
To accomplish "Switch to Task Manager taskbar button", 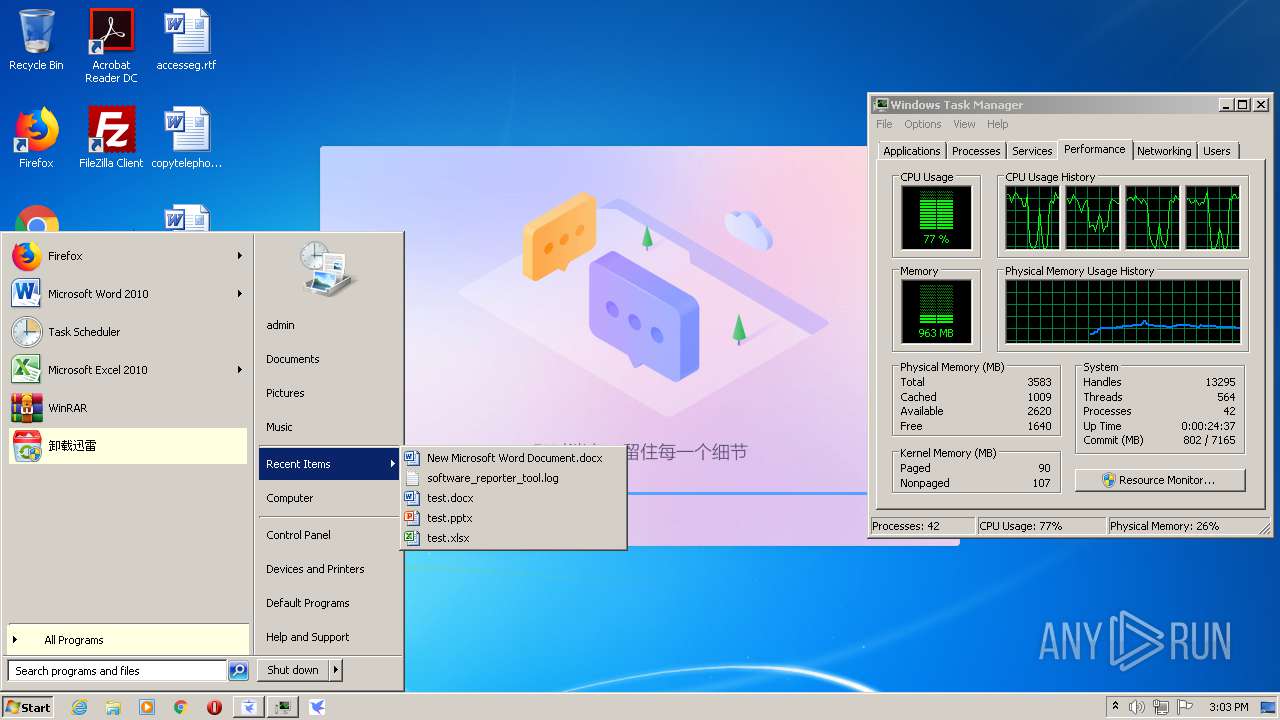I will point(283,707).
